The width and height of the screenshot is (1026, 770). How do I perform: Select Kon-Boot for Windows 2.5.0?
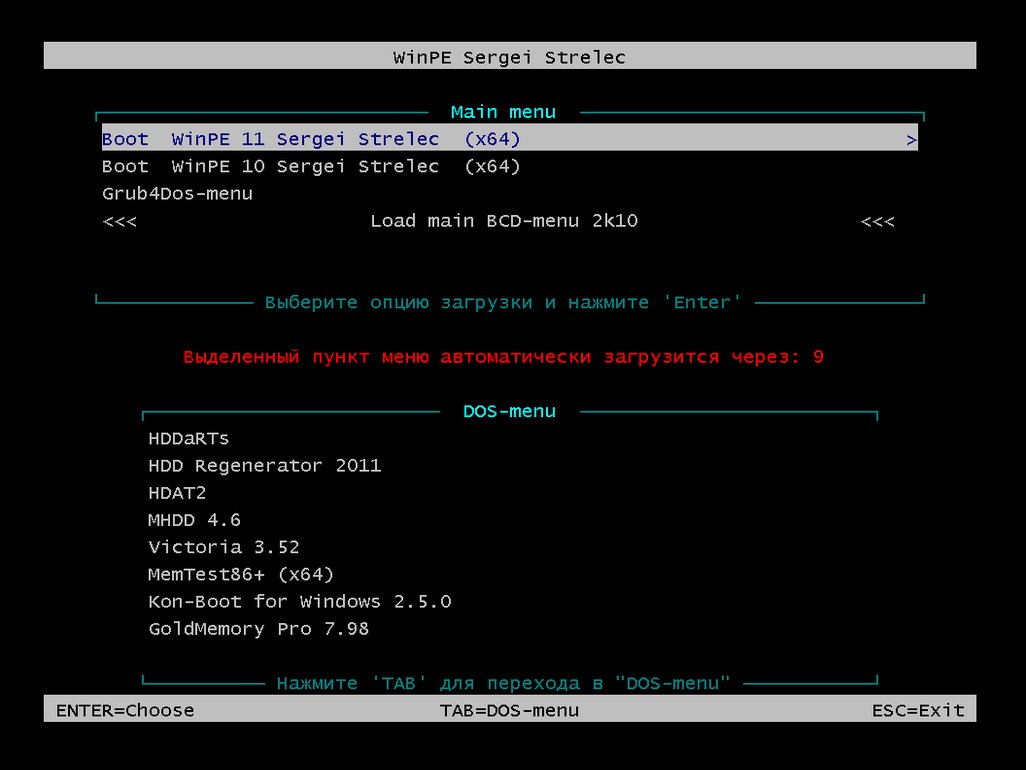pyautogui.click(x=299, y=602)
